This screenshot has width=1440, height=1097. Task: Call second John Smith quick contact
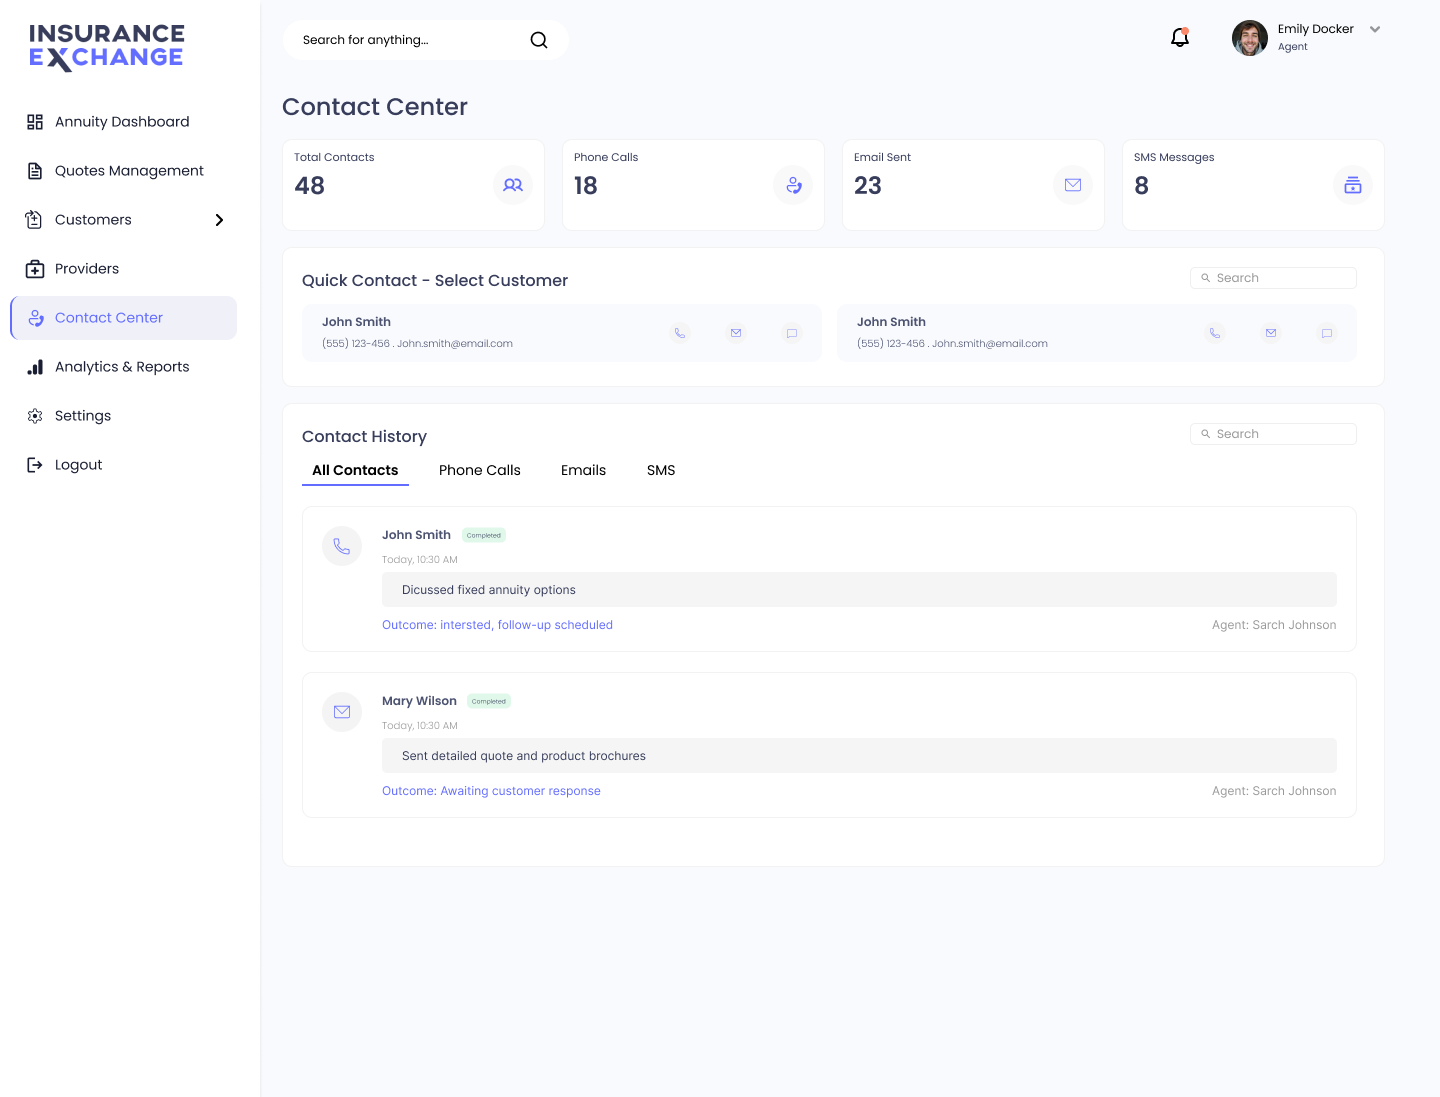tap(1215, 333)
